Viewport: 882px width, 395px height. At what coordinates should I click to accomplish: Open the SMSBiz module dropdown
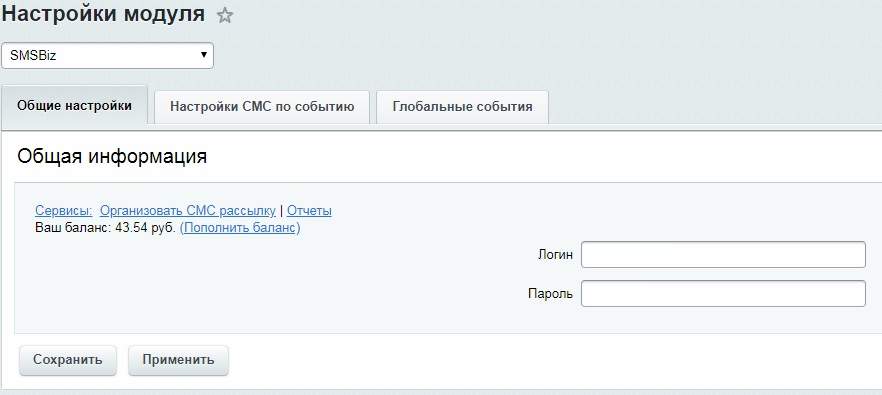(x=107, y=56)
